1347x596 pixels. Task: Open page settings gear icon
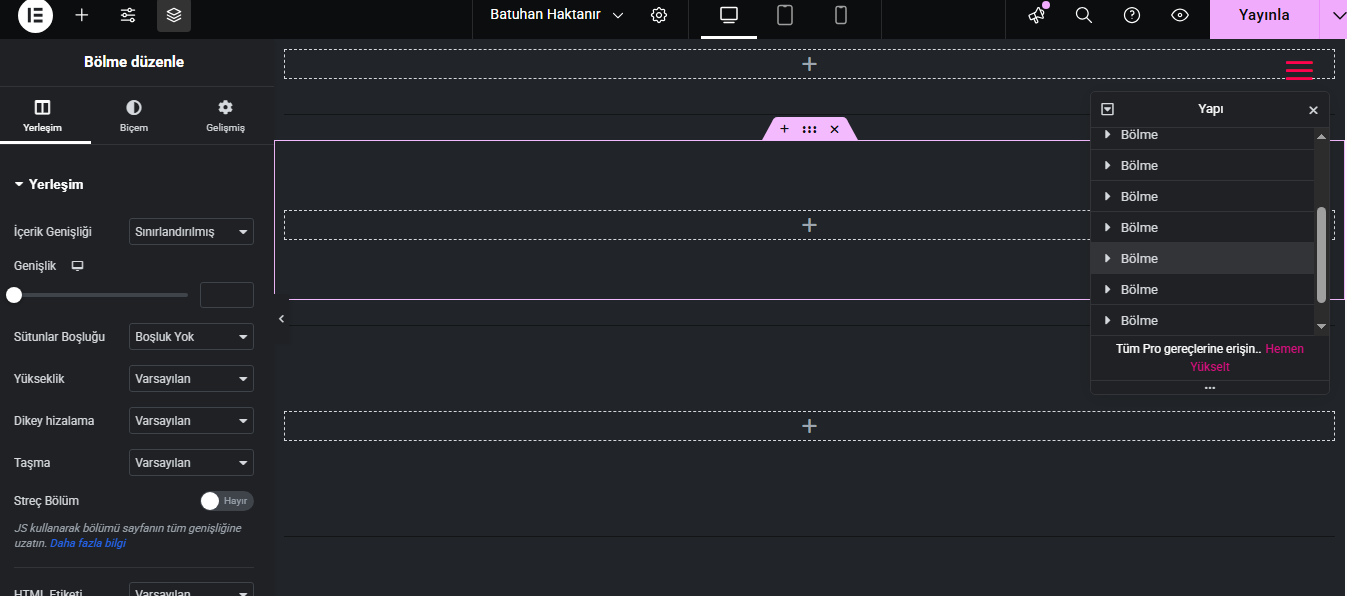(659, 15)
